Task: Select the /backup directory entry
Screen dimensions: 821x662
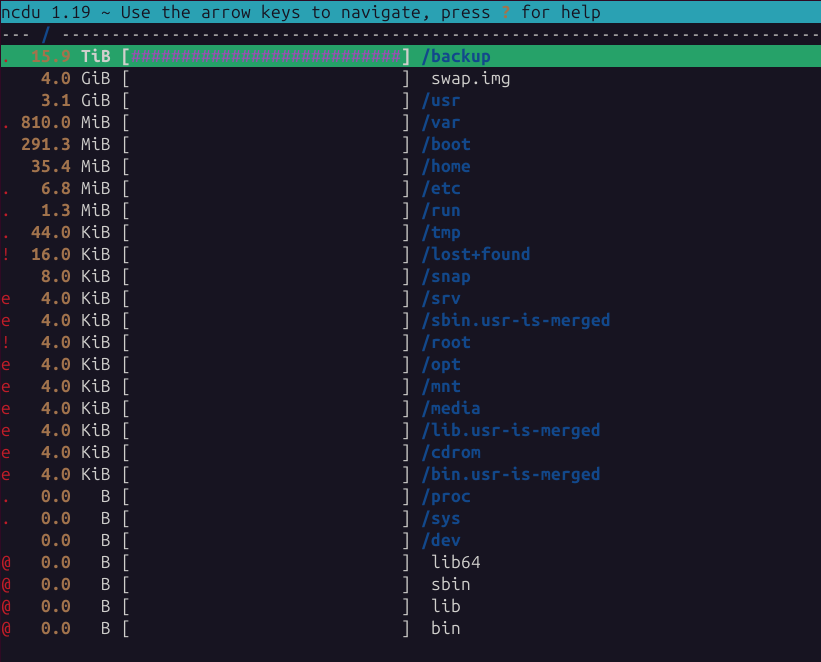Action: click(456, 57)
